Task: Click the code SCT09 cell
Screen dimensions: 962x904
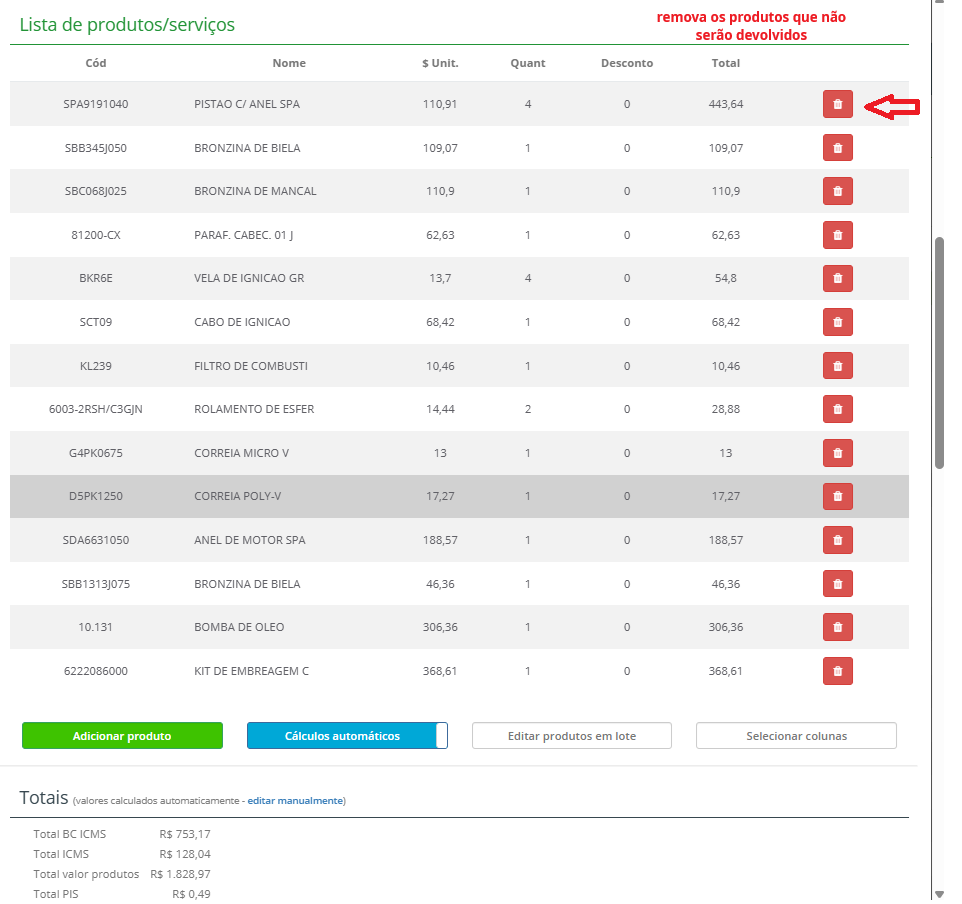Action: tap(96, 322)
